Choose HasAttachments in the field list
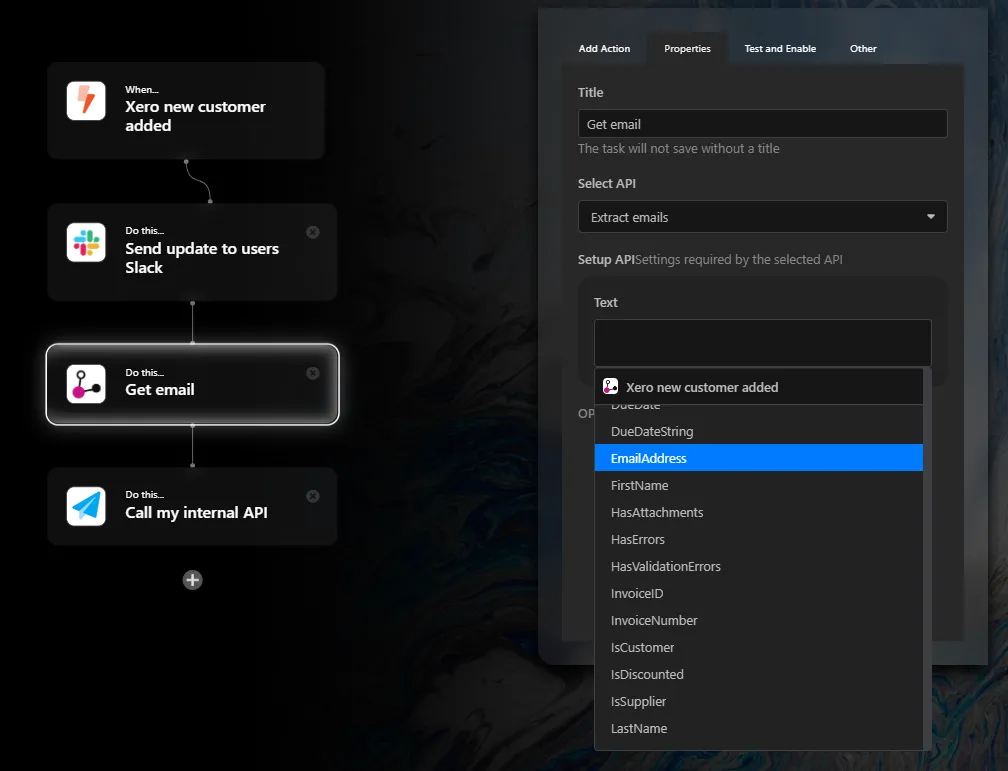The image size is (1008, 771). click(759, 512)
